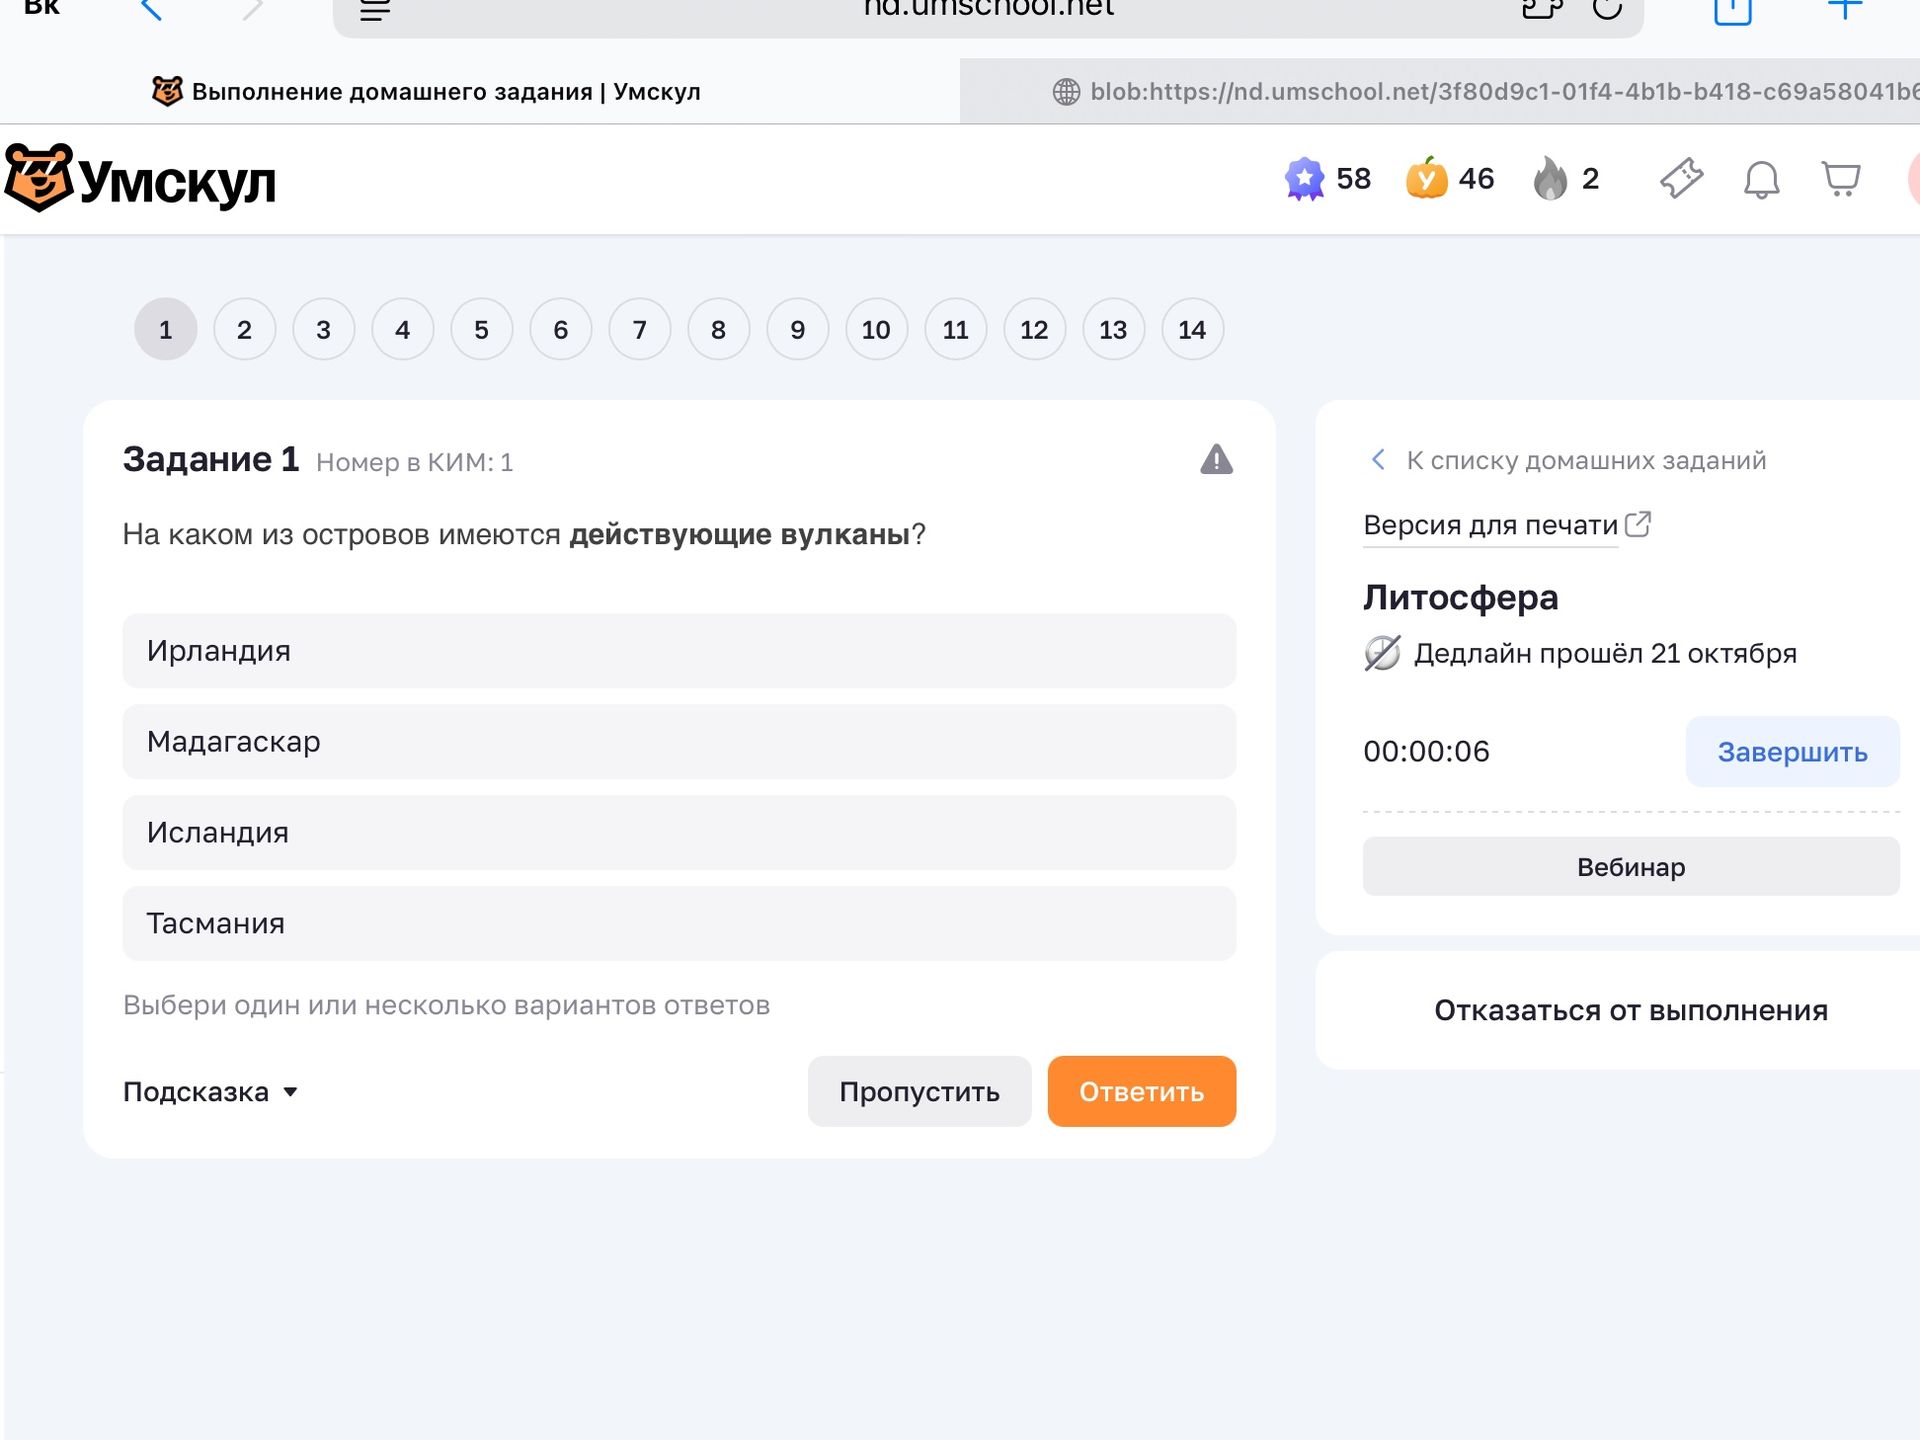The image size is (1920, 1440).
Task: Click the Завершить finish button
Action: click(x=1792, y=752)
